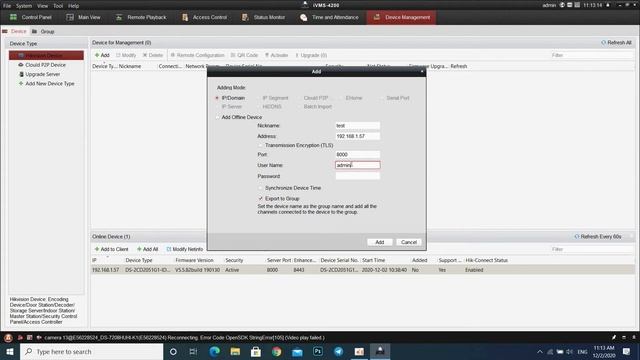Click the Delete toolbar button

tap(153, 55)
